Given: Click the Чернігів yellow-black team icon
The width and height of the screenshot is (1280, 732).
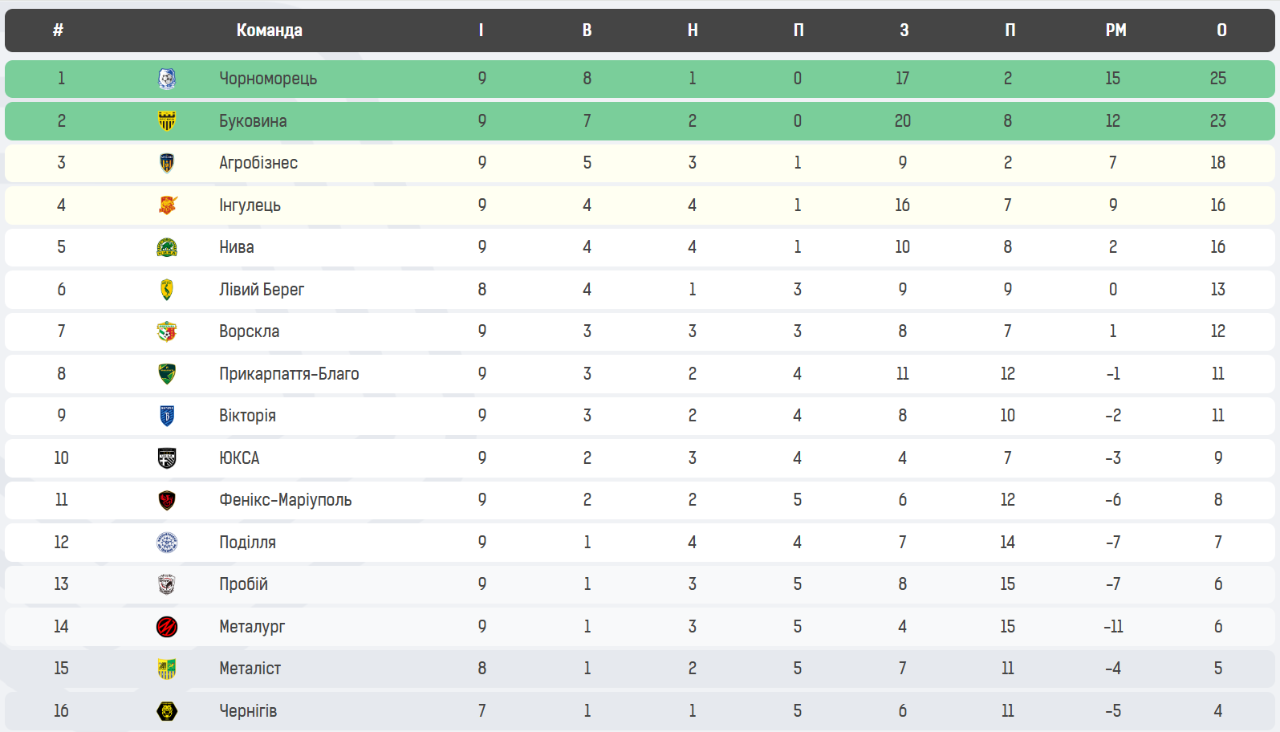Looking at the screenshot, I should coord(167,711).
